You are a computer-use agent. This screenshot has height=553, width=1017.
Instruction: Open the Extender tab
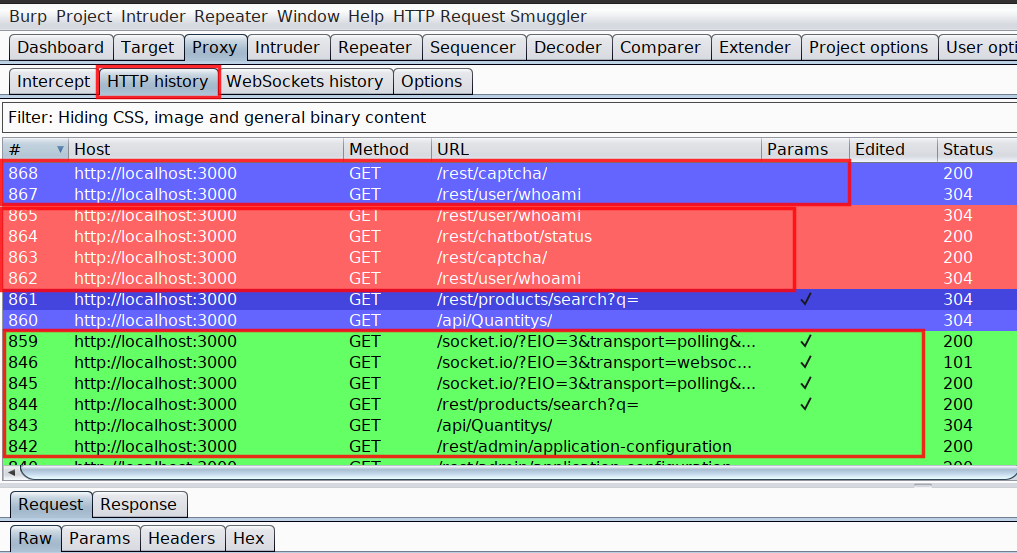[x=755, y=47]
